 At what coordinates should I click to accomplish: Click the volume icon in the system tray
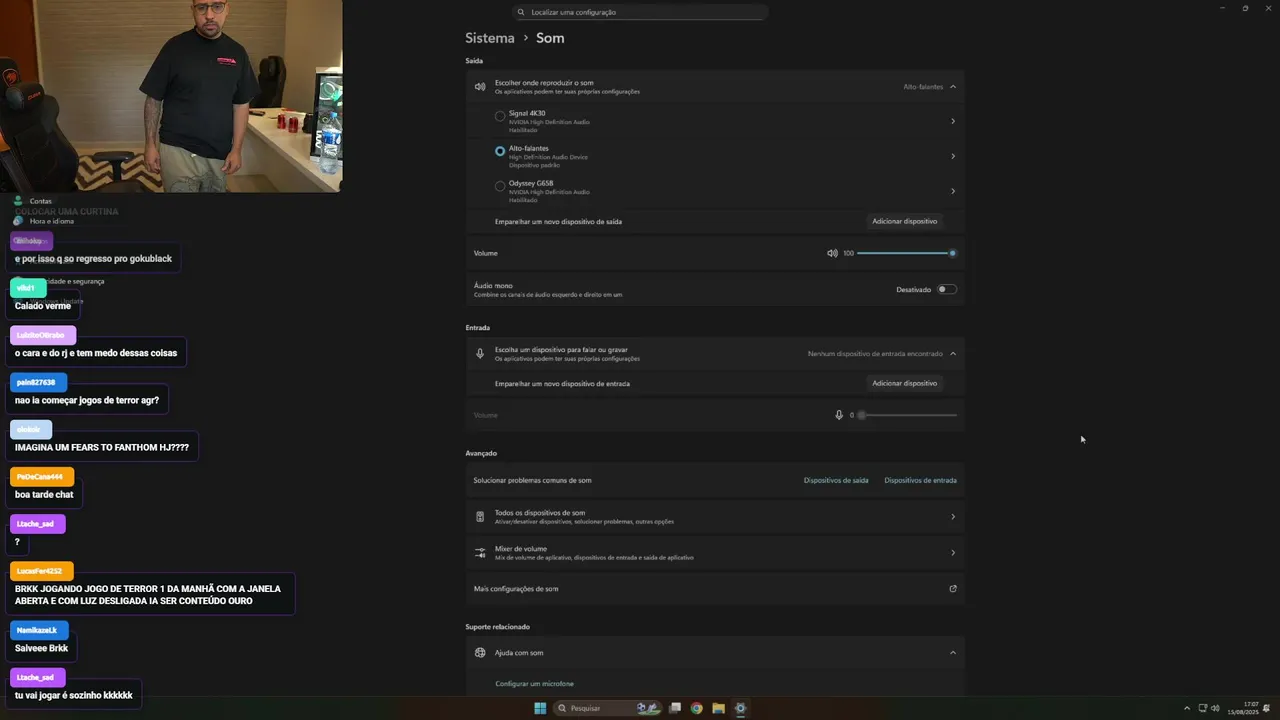click(1215, 708)
